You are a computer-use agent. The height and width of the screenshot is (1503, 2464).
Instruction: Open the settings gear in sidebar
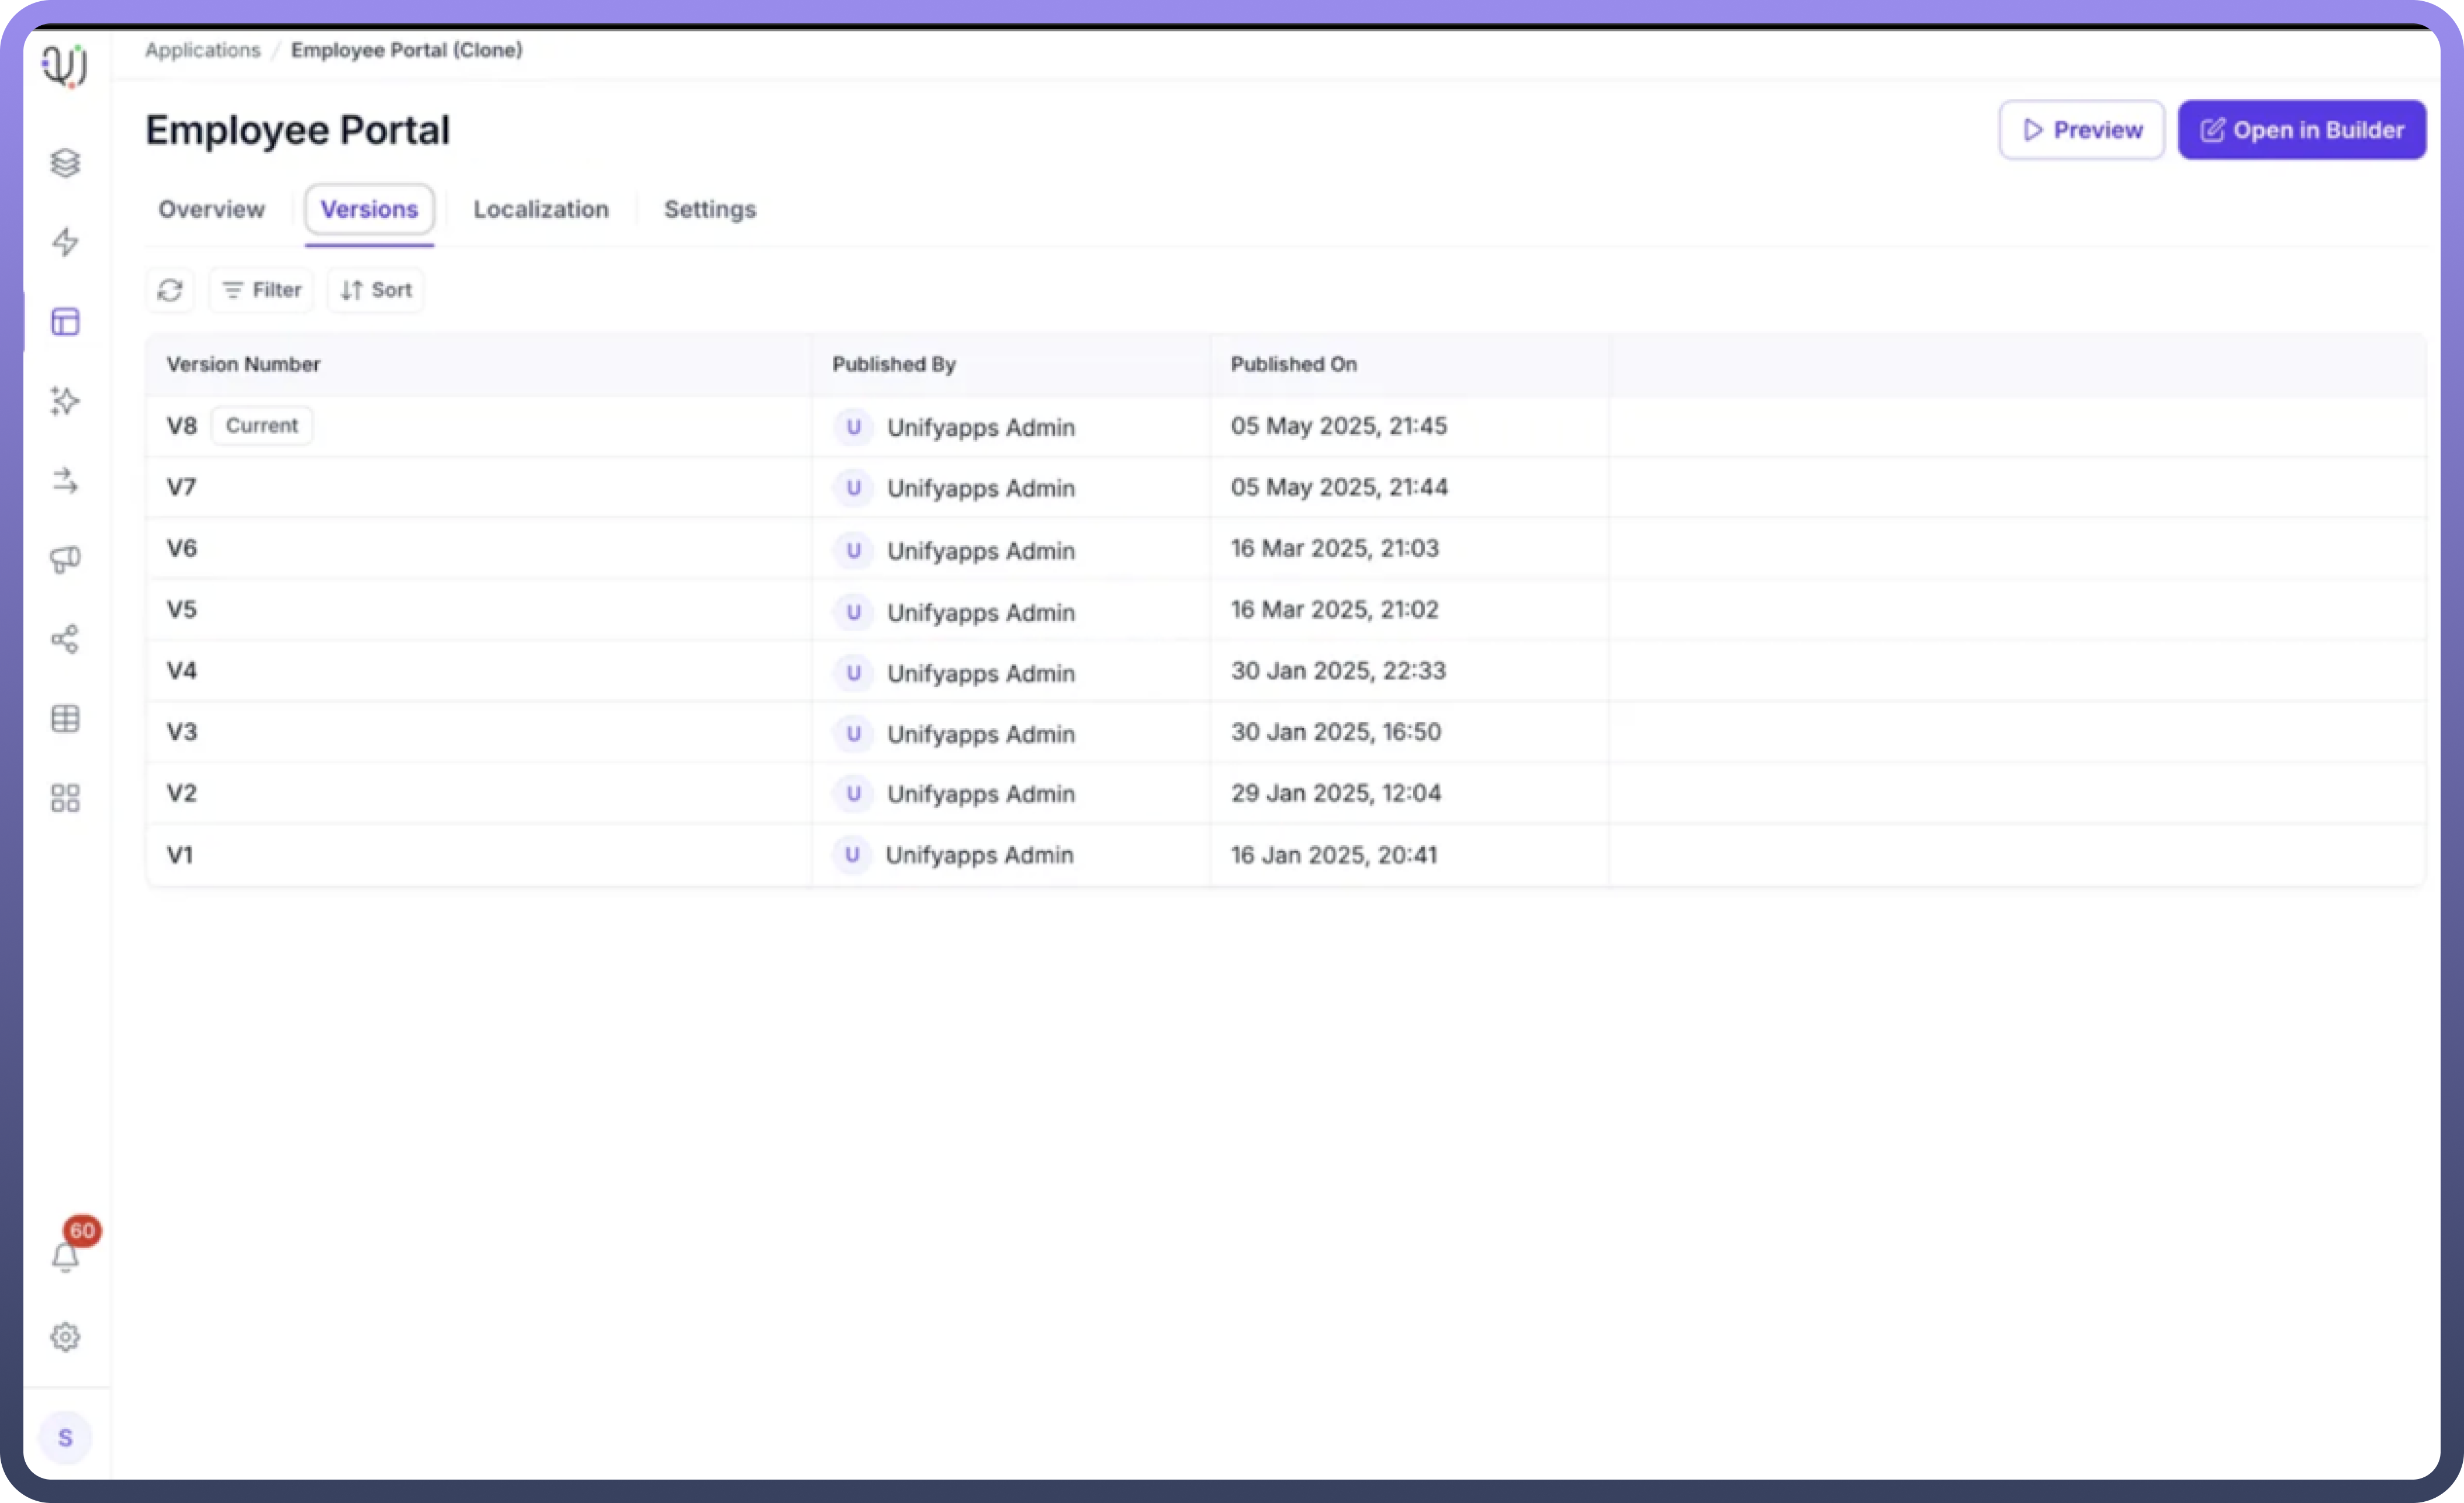pyautogui.click(x=65, y=1337)
